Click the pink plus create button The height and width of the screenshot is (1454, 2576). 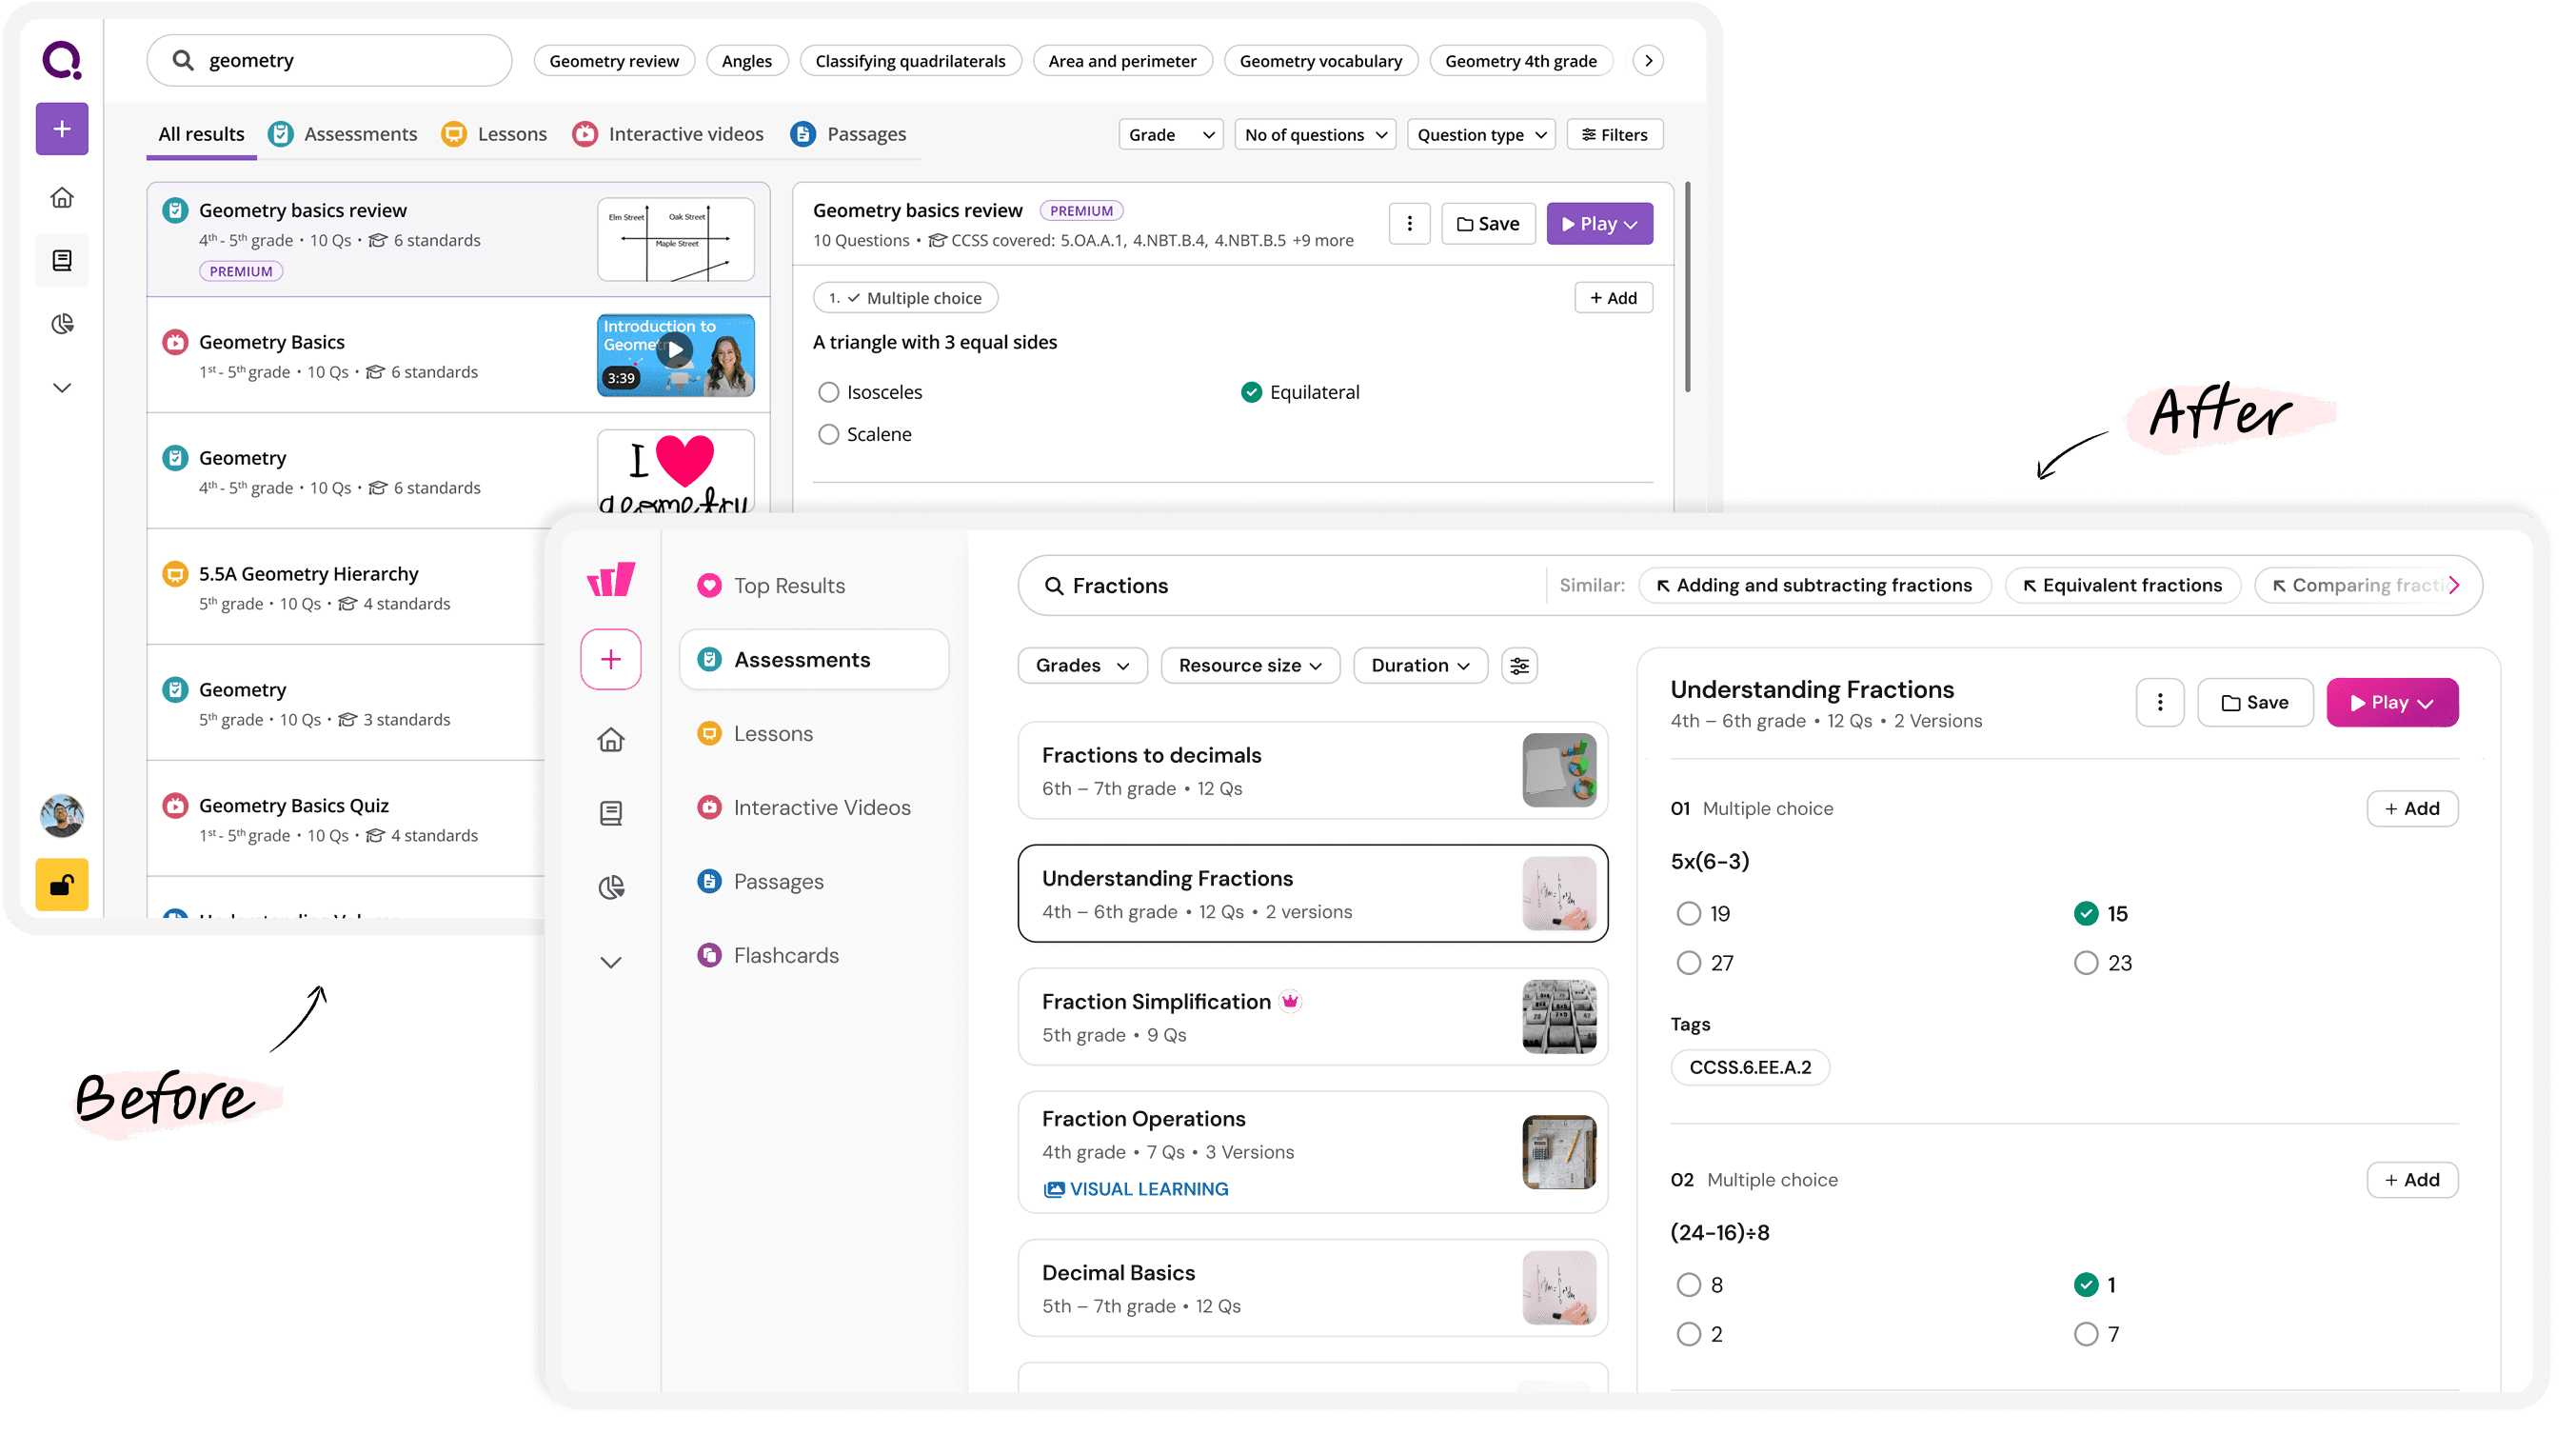click(x=610, y=659)
